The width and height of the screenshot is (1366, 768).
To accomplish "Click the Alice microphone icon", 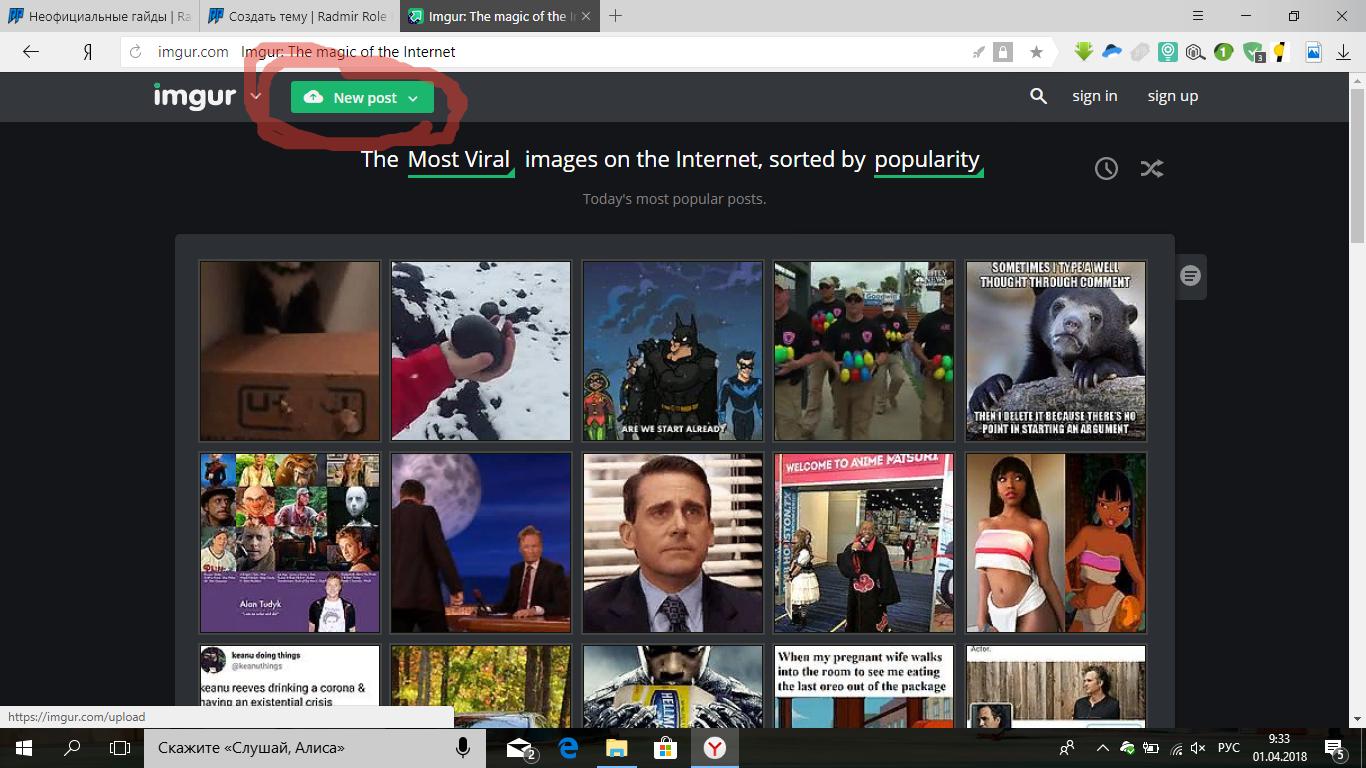I will point(463,748).
